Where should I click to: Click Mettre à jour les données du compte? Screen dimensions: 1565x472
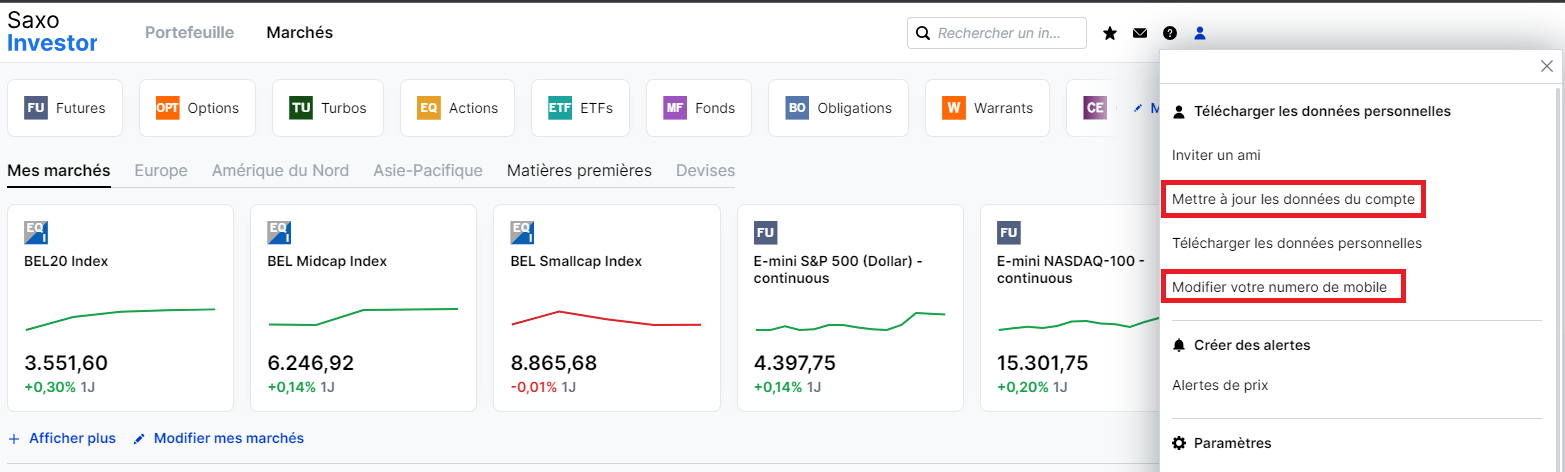coord(1293,199)
